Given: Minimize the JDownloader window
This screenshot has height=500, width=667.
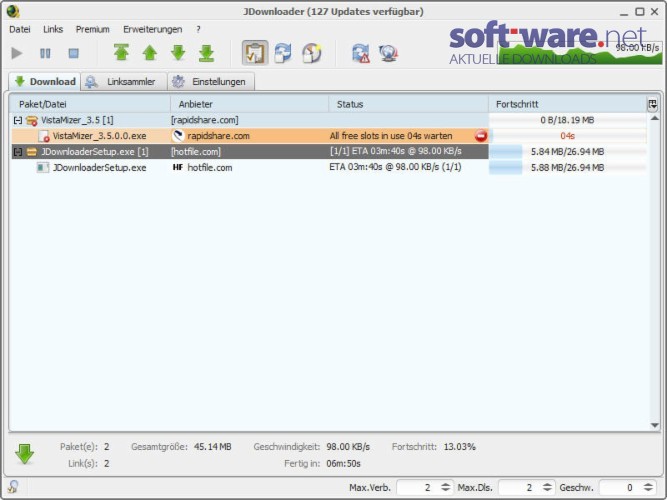Looking at the screenshot, I should tap(624, 12).
